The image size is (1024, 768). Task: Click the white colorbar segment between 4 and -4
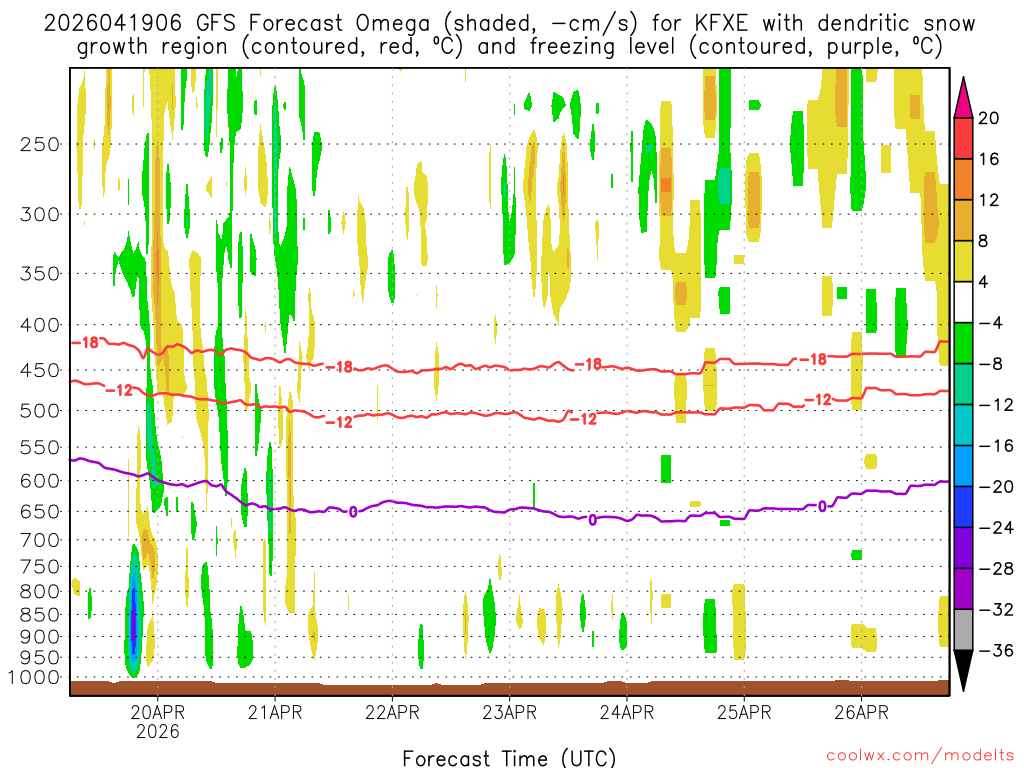[x=964, y=301]
